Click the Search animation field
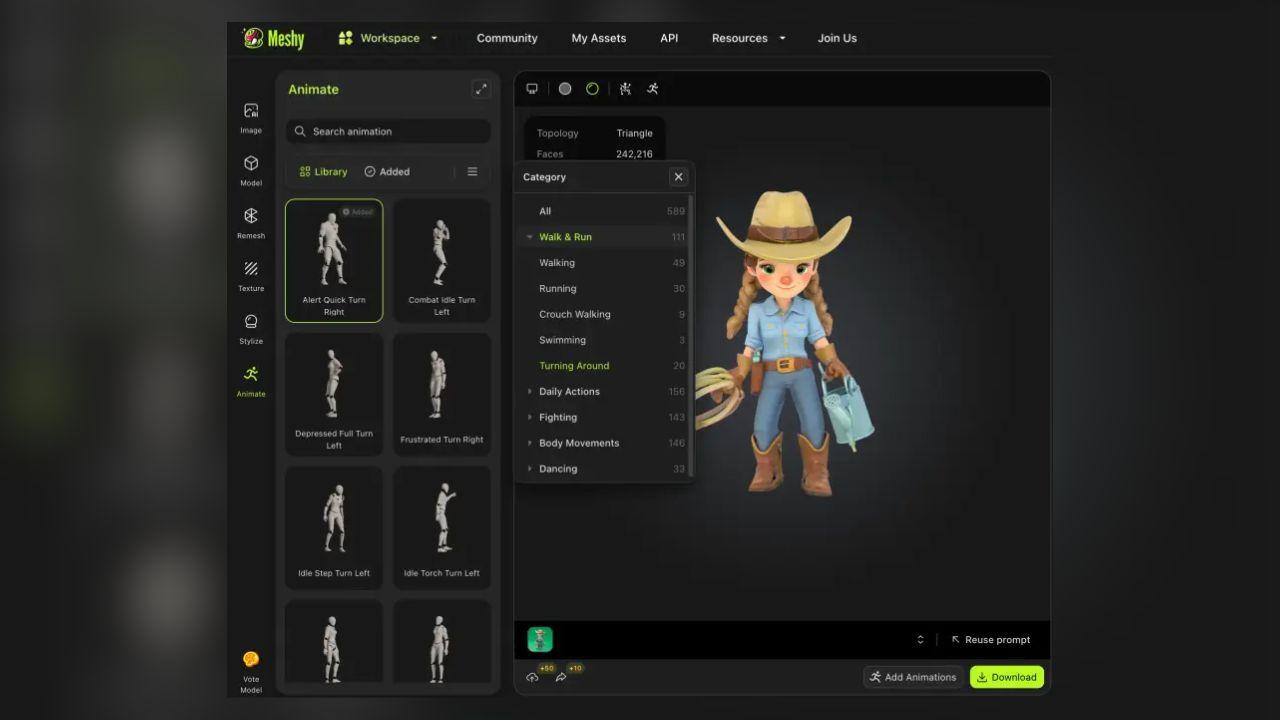Image resolution: width=1280 pixels, height=720 pixels. [388, 131]
